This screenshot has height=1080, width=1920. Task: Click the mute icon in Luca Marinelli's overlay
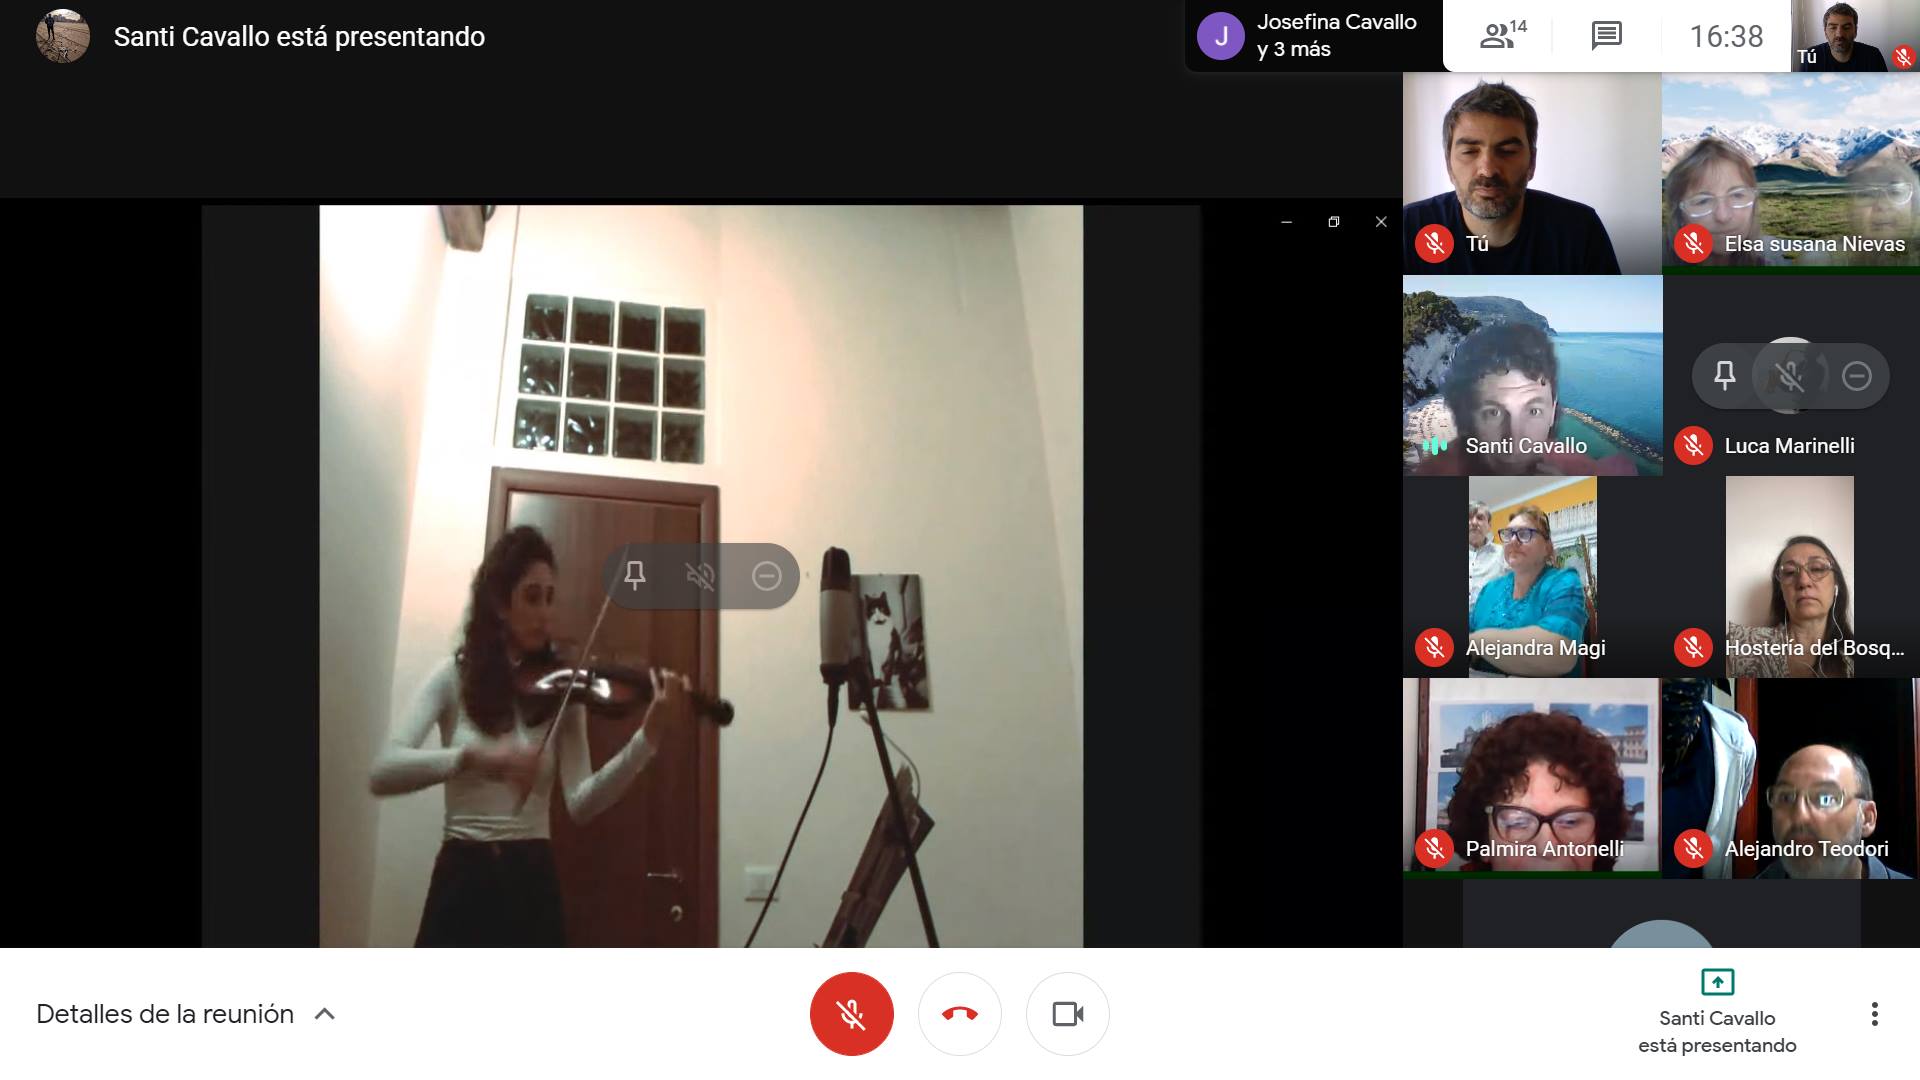point(1790,375)
